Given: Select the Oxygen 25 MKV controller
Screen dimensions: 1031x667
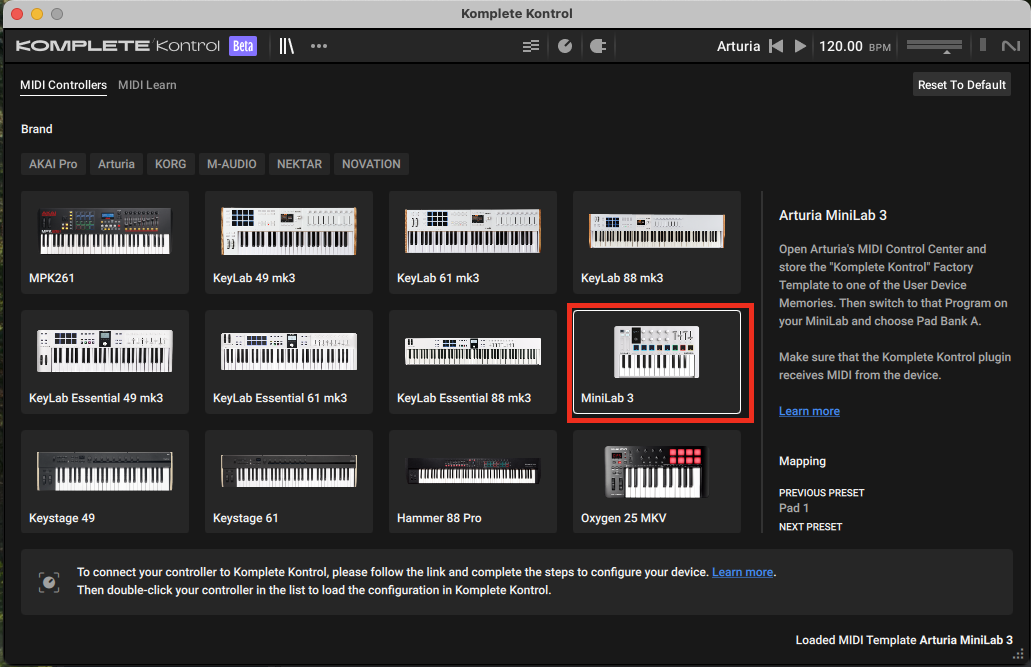Looking at the screenshot, I should (657, 482).
